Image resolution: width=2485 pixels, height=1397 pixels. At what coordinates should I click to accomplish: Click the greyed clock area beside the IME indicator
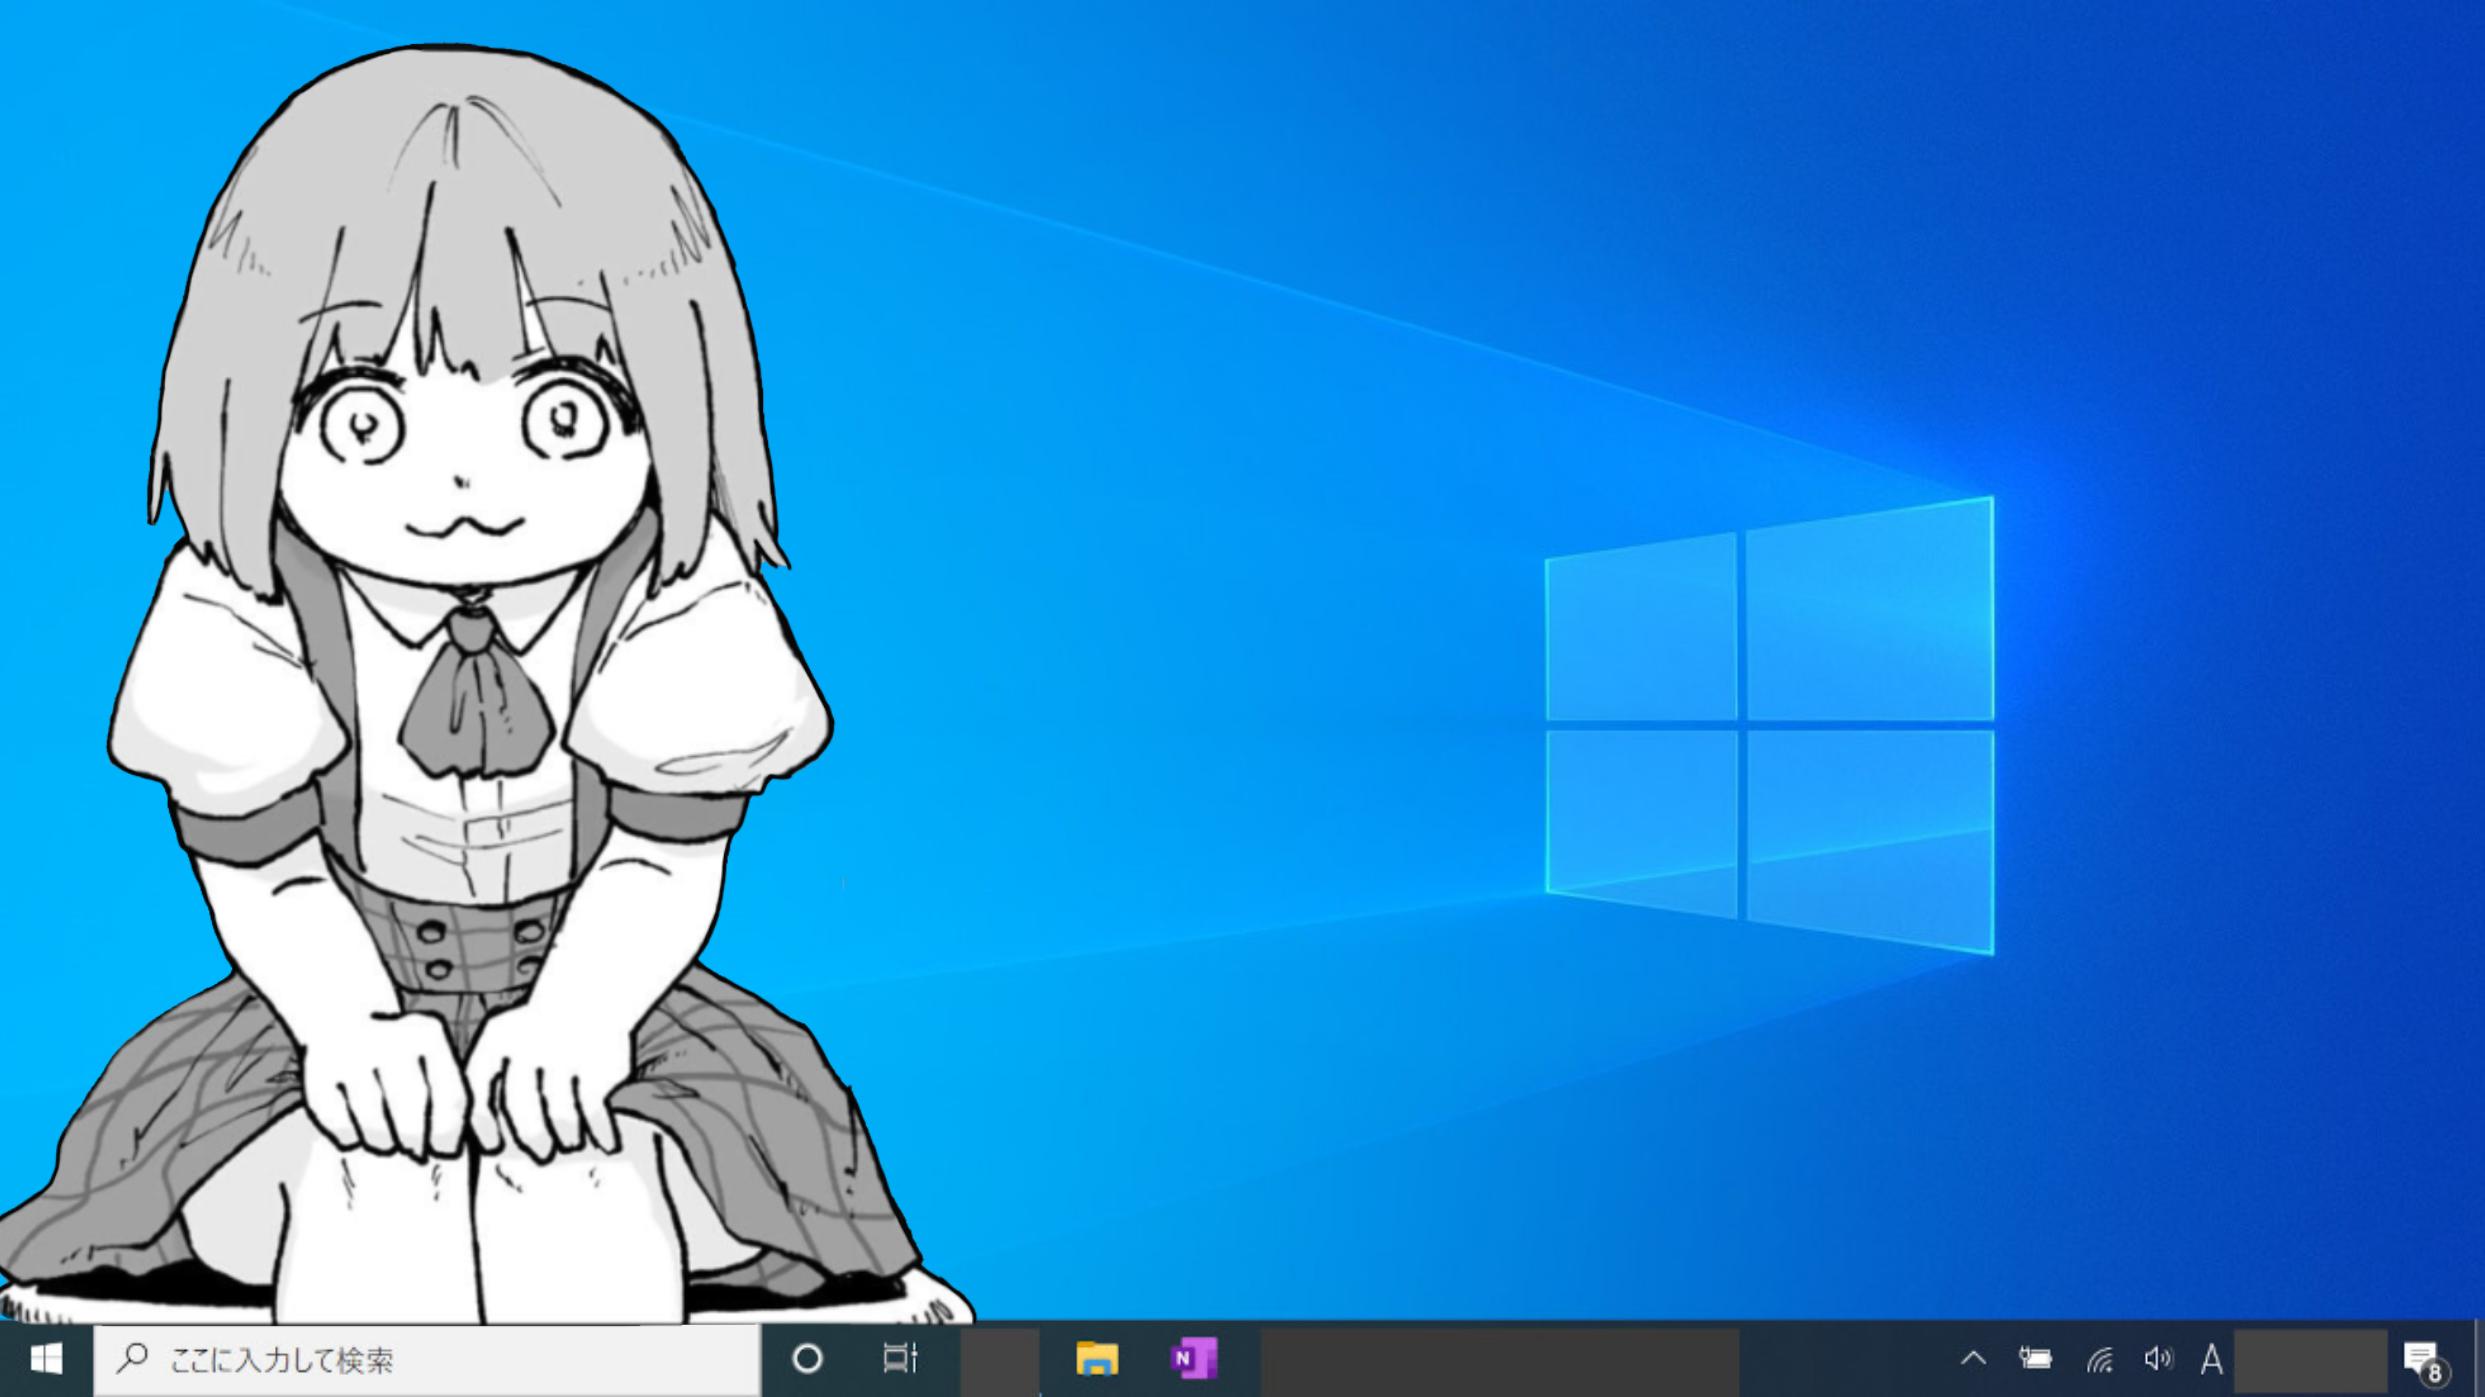pos(2310,1360)
